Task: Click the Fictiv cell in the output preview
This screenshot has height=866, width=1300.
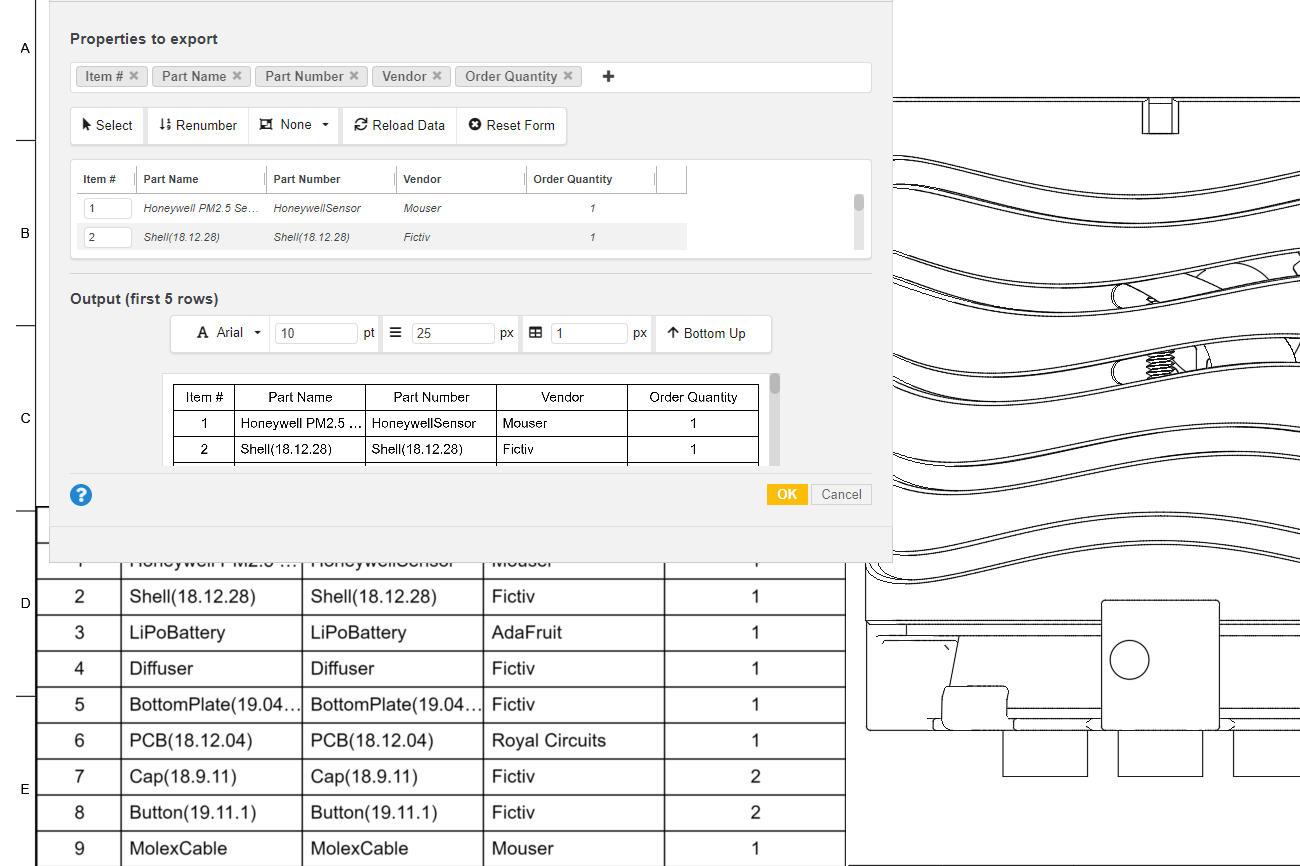Action: coord(562,449)
